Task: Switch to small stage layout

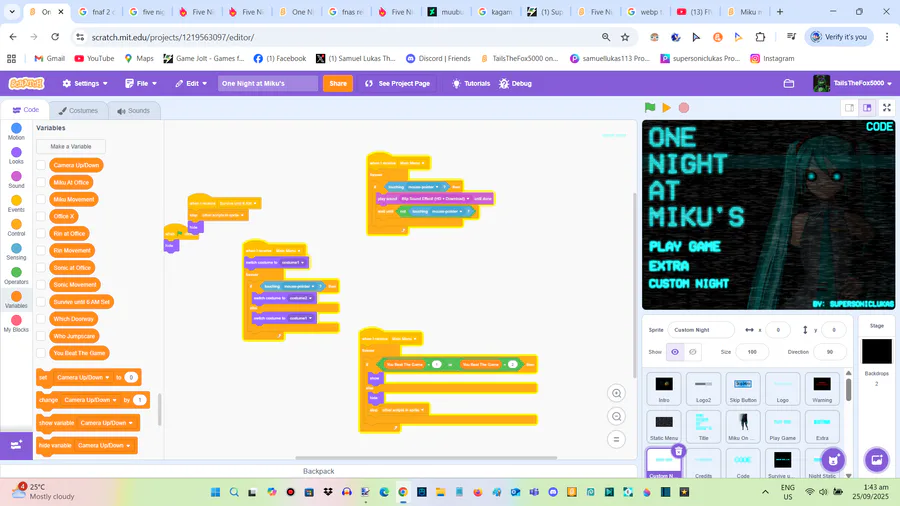Action: click(x=849, y=108)
